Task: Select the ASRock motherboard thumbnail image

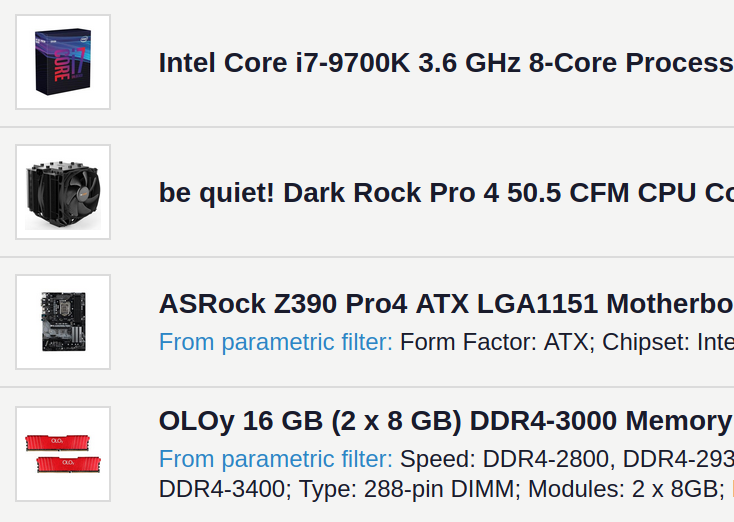Action: point(63,322)
